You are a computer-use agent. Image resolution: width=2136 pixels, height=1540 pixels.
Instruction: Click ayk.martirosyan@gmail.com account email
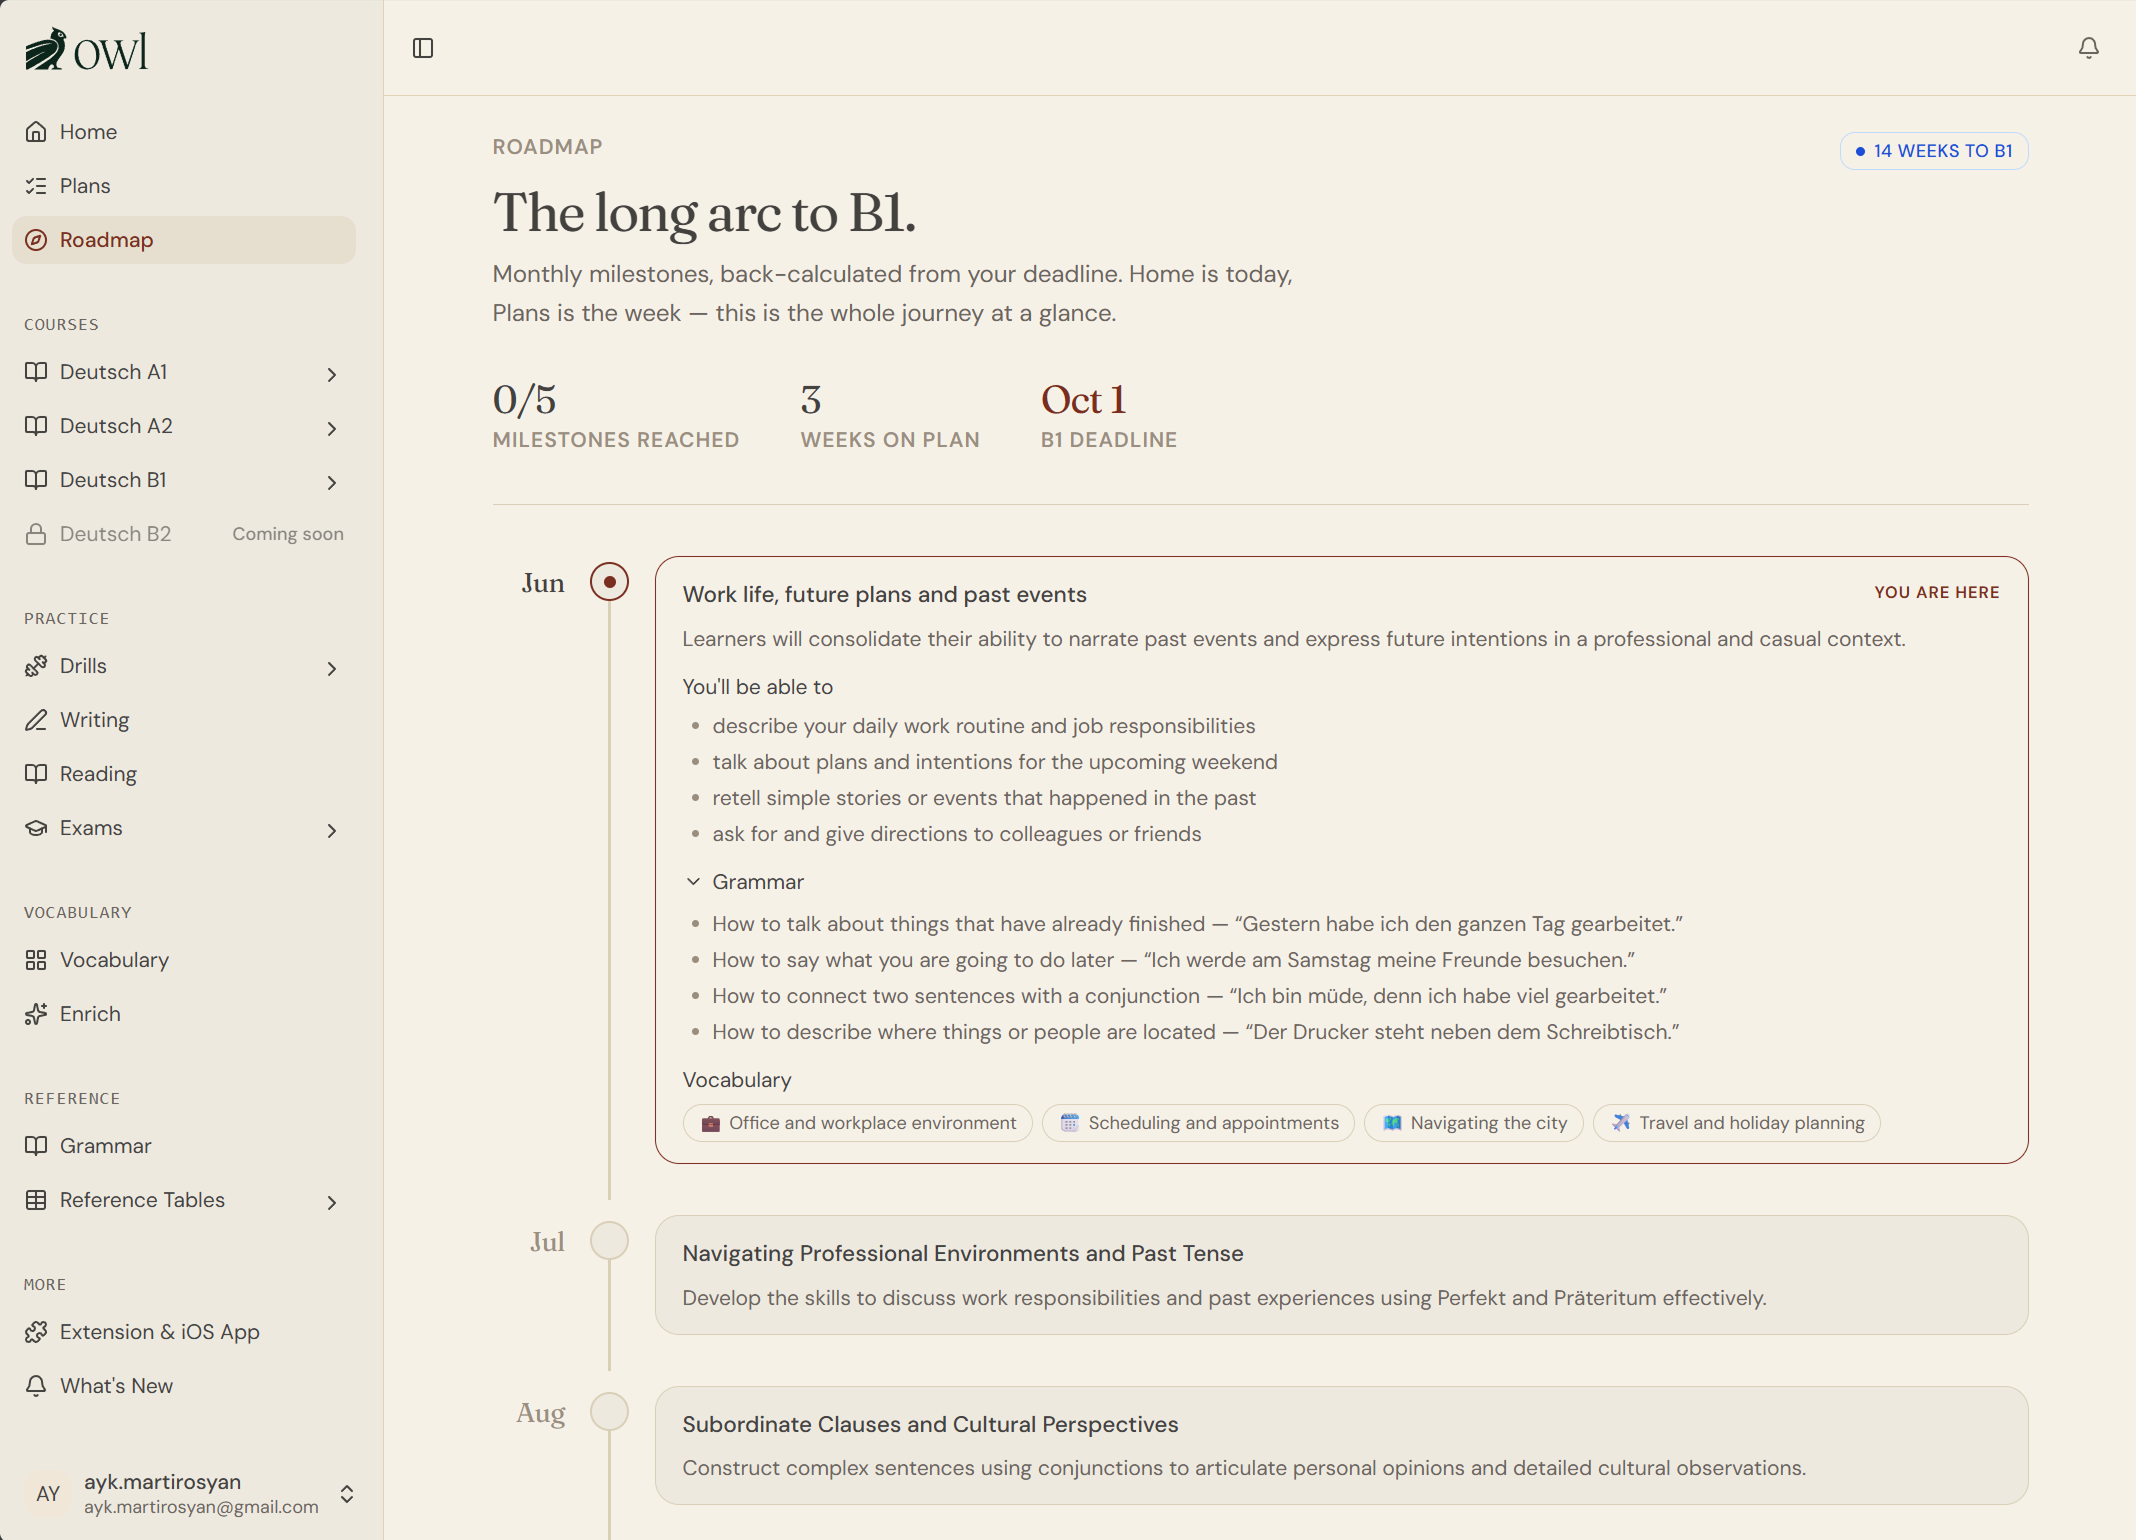click(201, 1507)
